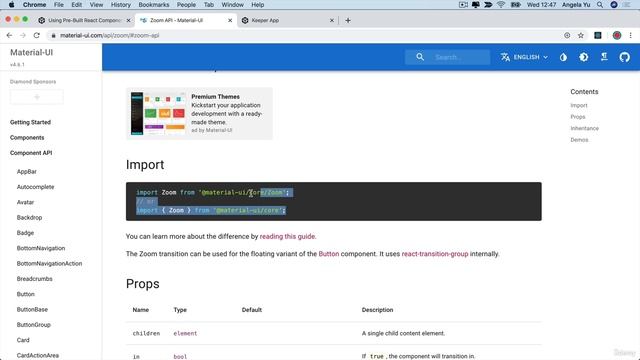Click the 'children' prop name cell
Viewport: 640px width, 360px height.
(x=146, y=333)
